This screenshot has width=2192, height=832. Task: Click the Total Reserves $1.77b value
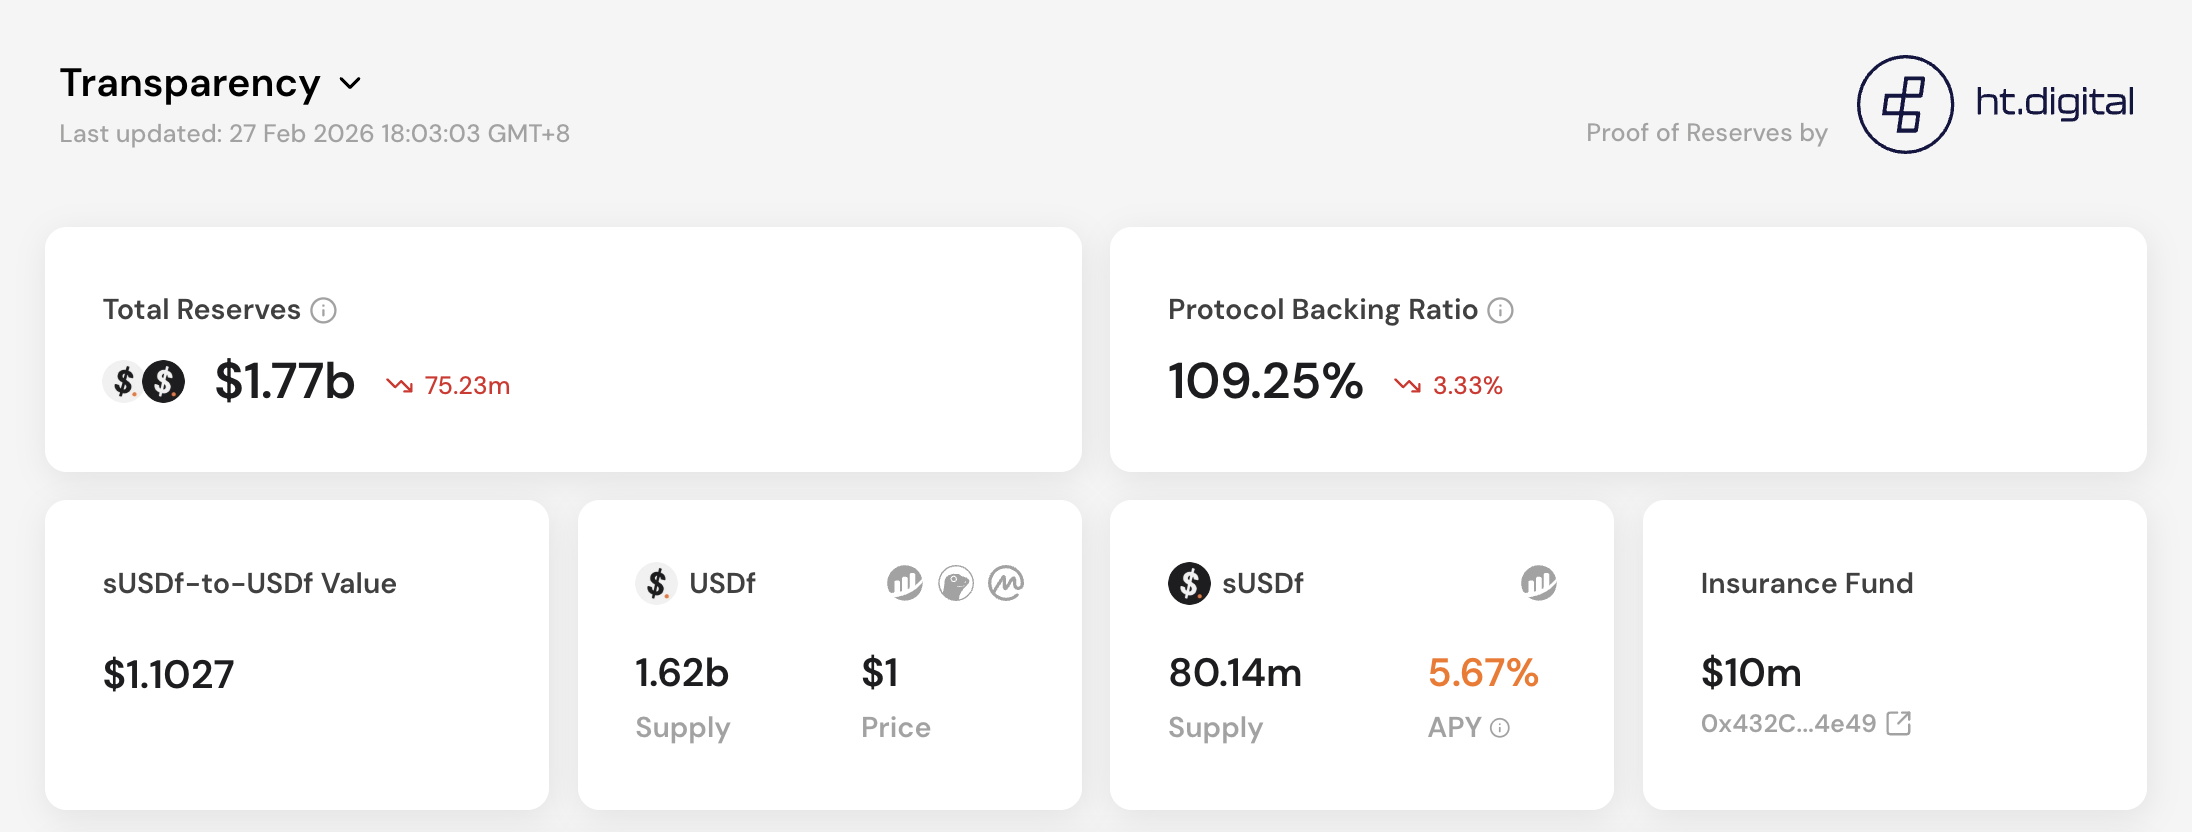284,382
